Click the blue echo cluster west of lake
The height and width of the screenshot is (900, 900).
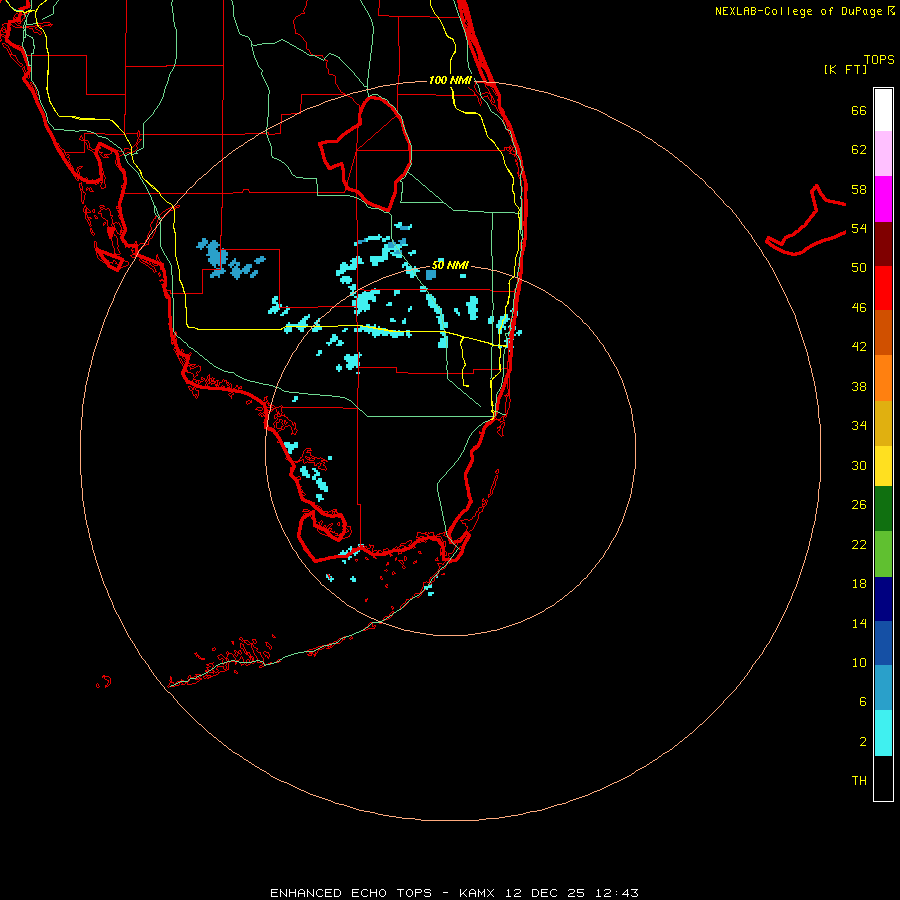tap(230, 259)
